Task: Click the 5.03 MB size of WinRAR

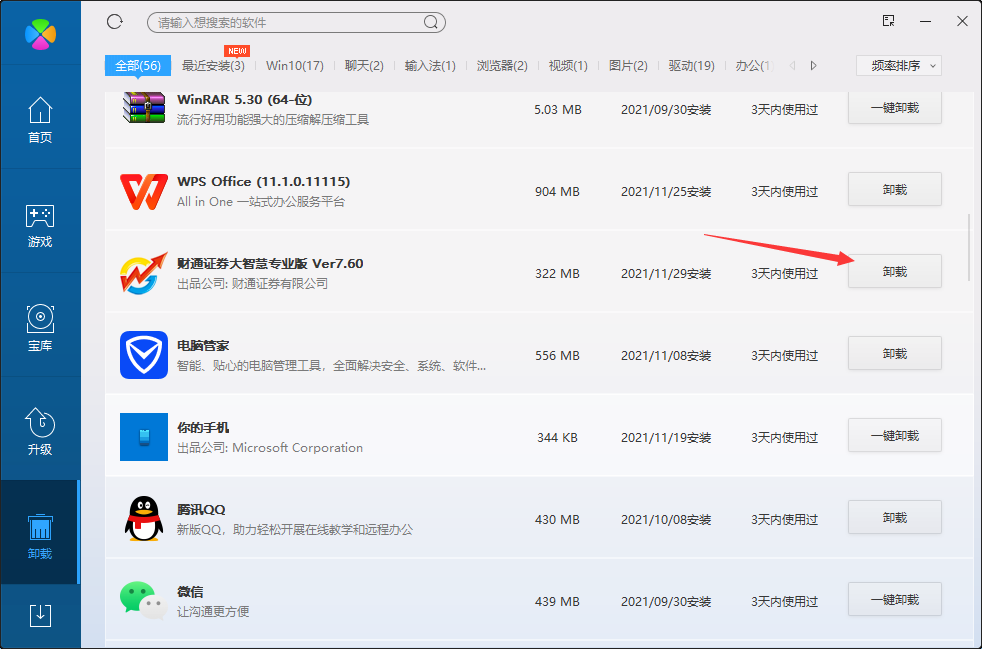Action: (557, 110)
